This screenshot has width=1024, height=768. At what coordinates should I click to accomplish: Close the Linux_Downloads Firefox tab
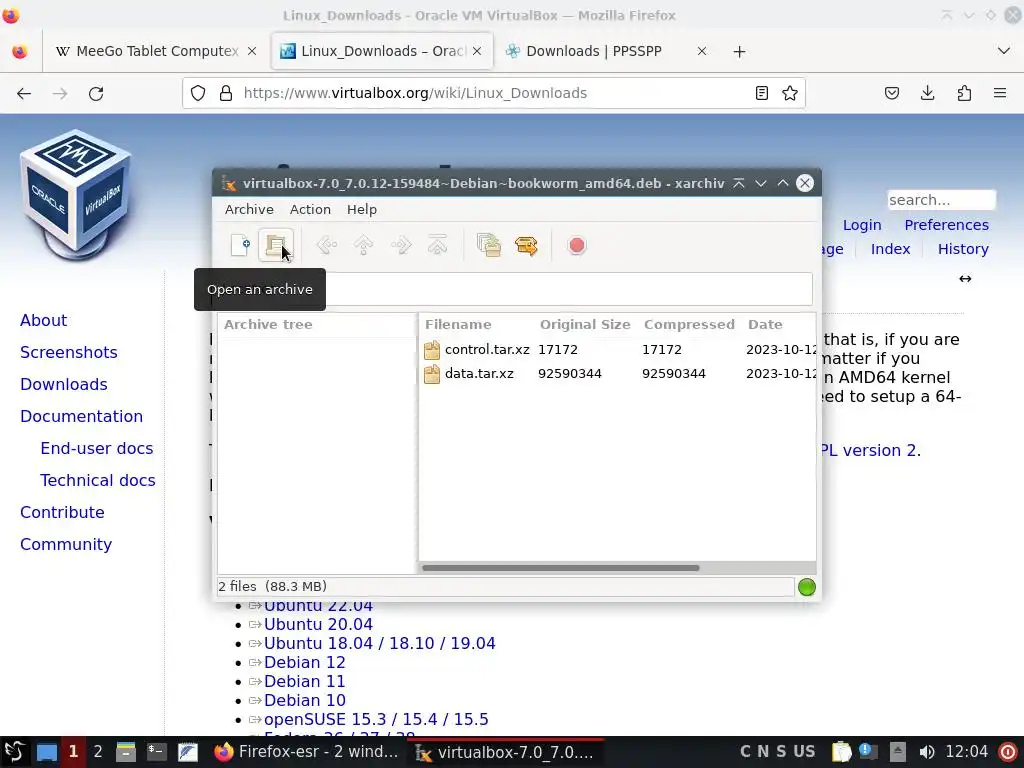point(477,51)
